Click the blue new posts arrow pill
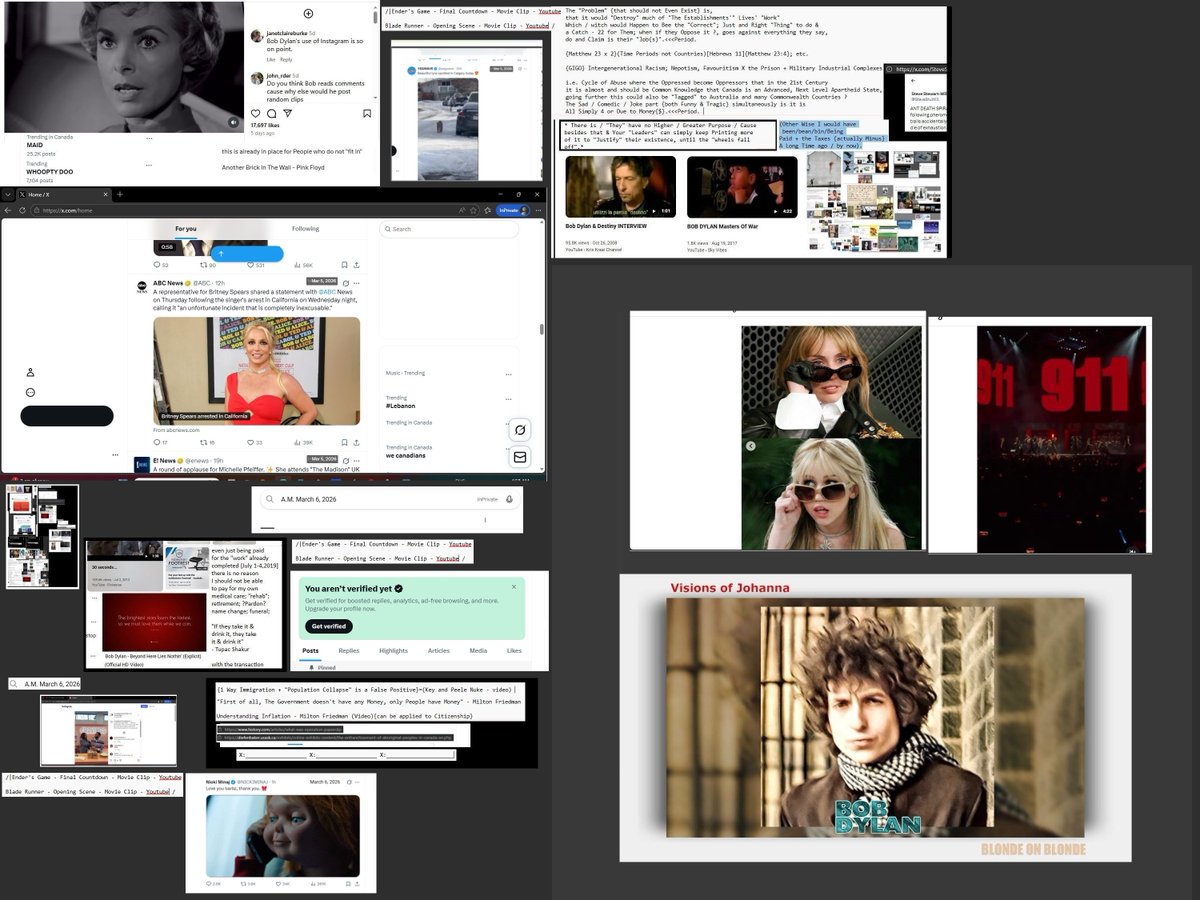The height and width of the screenshot is (900, 1200). (246, 254)
